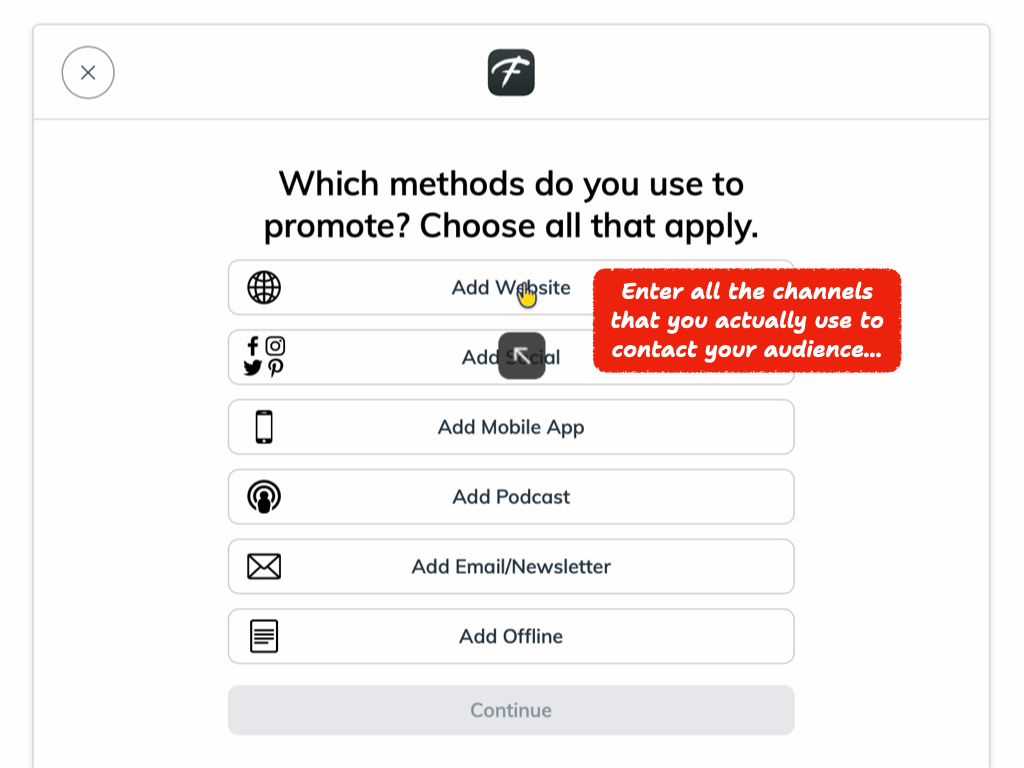The height and width of the screenshot is (768, 1024).
Task: Choose Add Podcast as a channel
Action: [x=511, y=496]
